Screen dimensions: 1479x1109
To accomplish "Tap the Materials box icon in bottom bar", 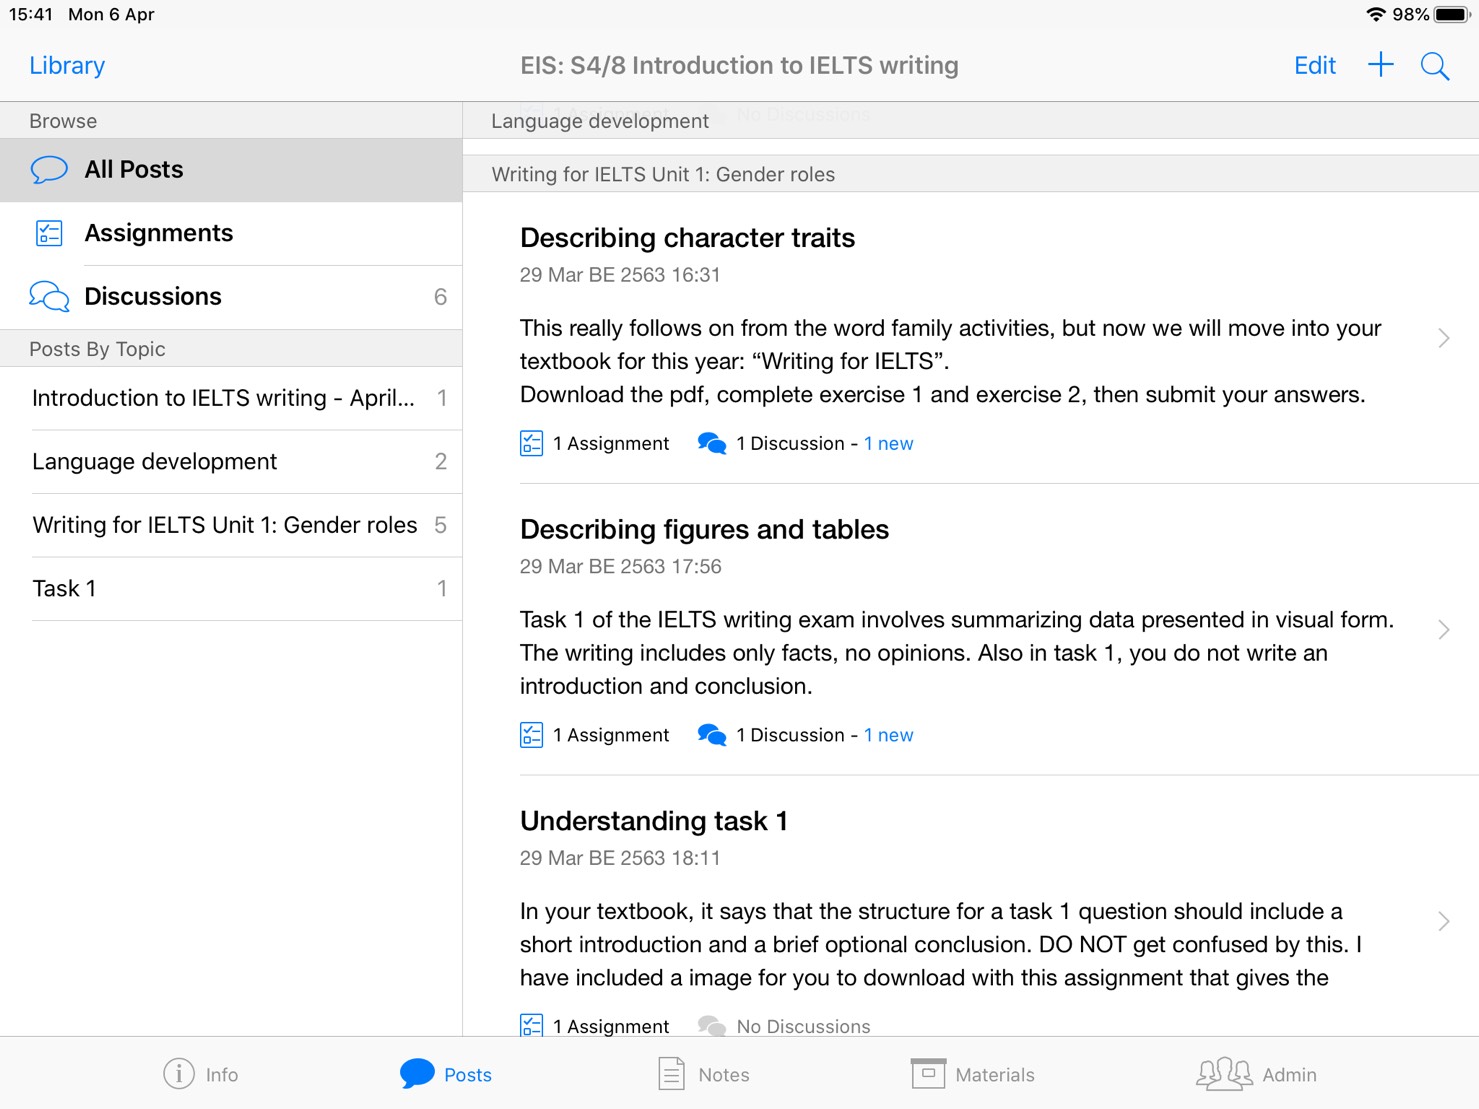I will tap(928, 1073).
